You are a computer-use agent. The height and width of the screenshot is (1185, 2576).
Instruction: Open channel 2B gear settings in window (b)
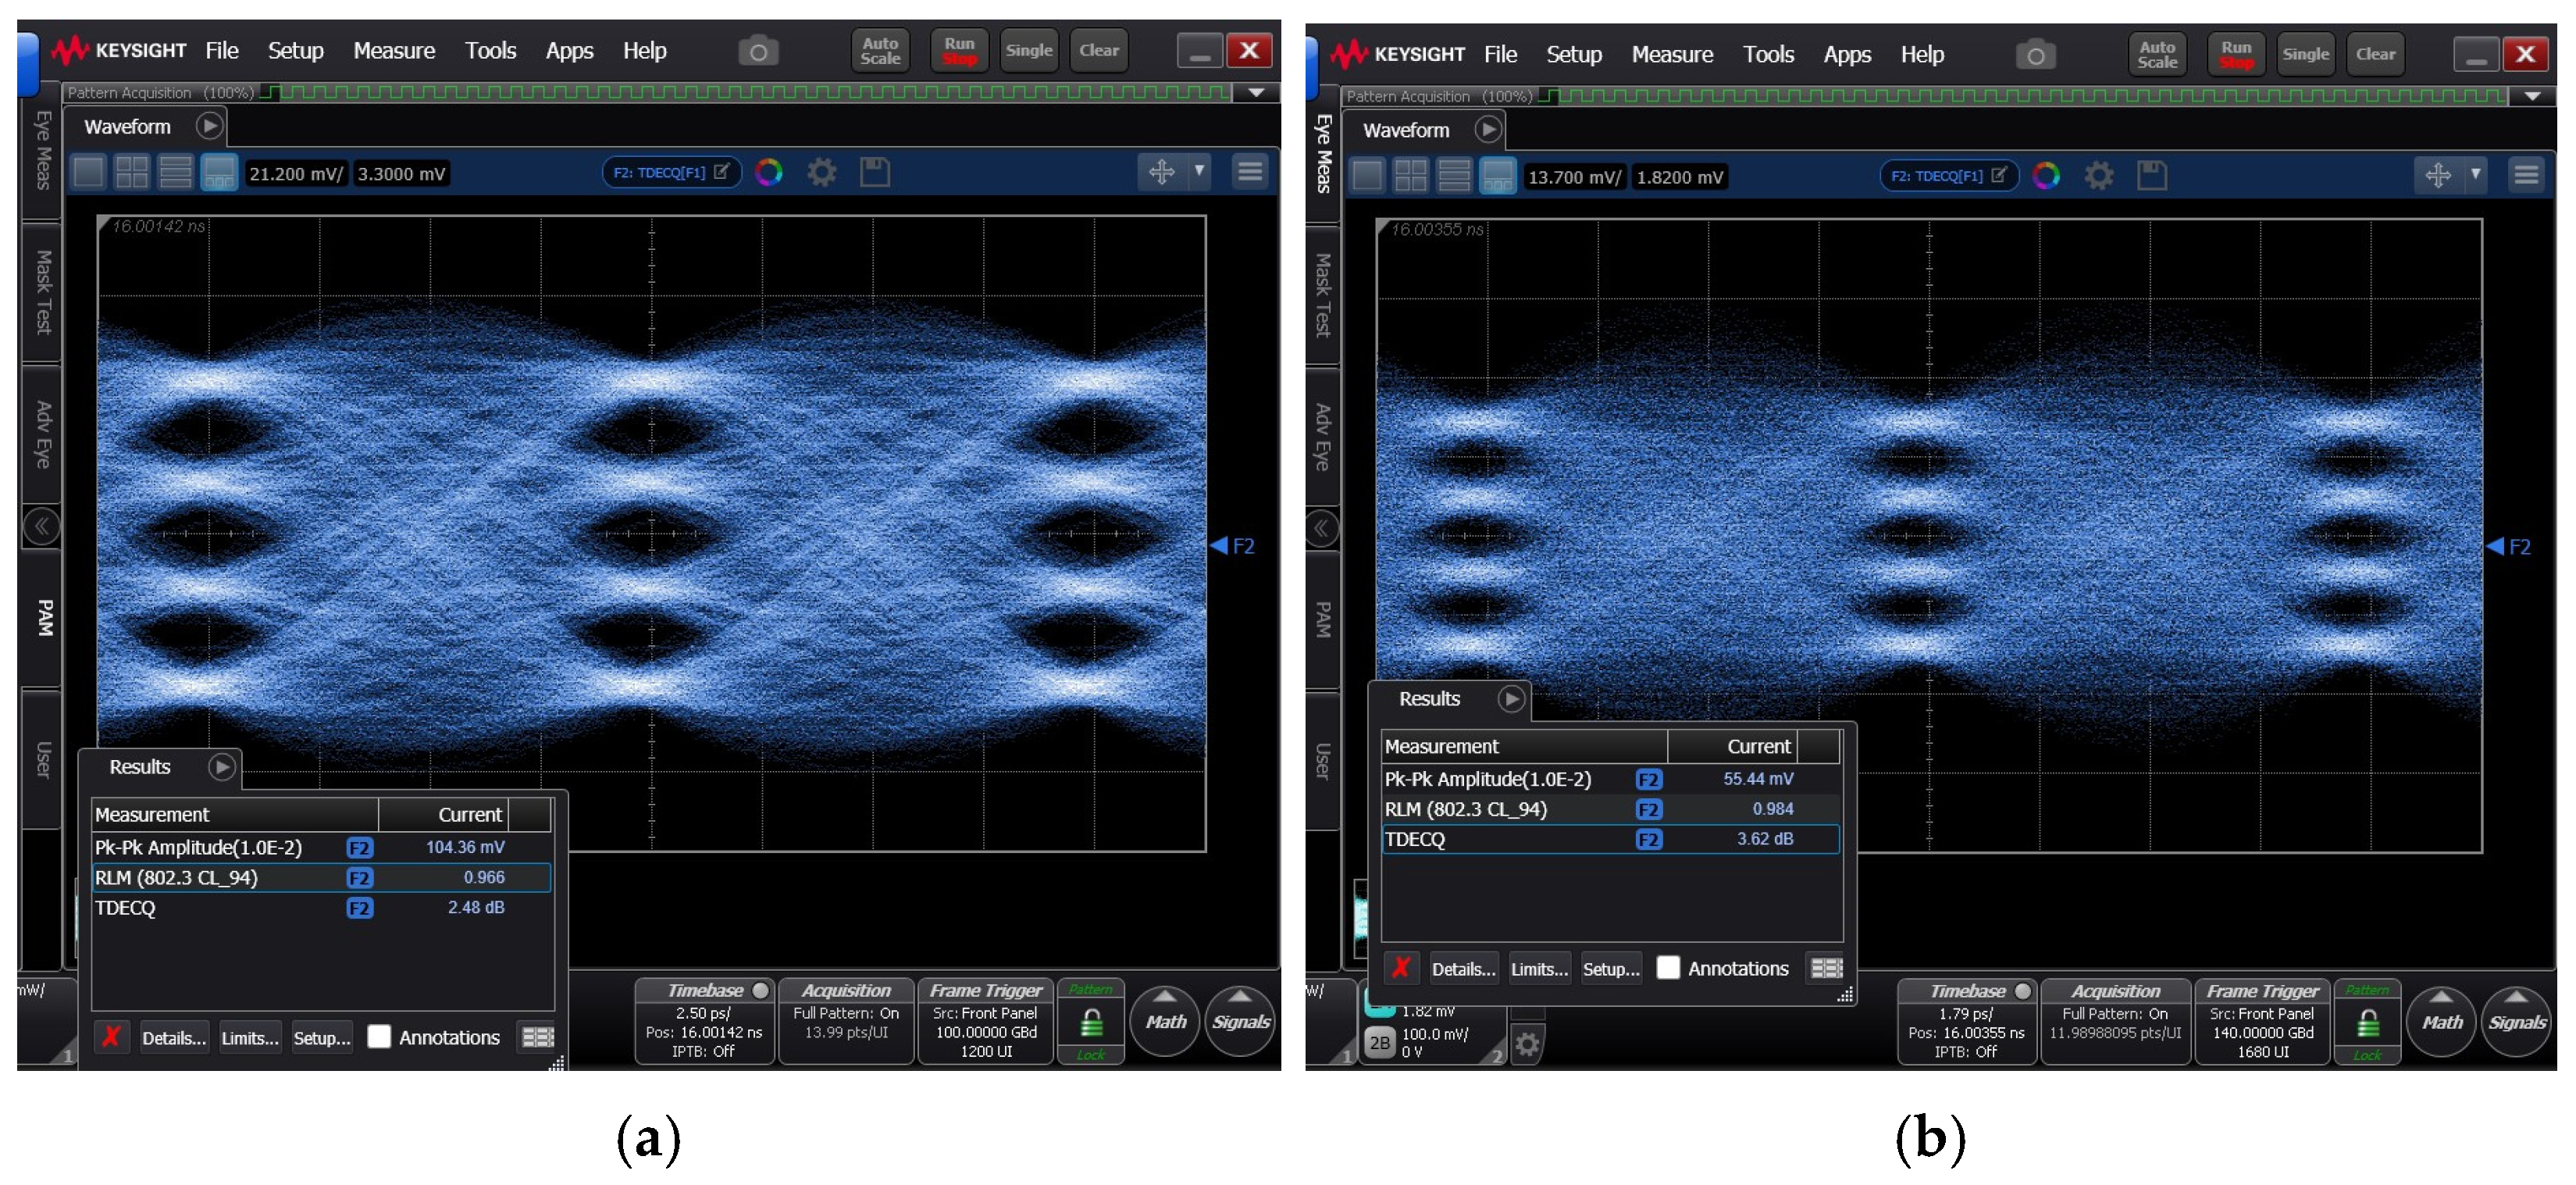click(x=1527, y=1044)
